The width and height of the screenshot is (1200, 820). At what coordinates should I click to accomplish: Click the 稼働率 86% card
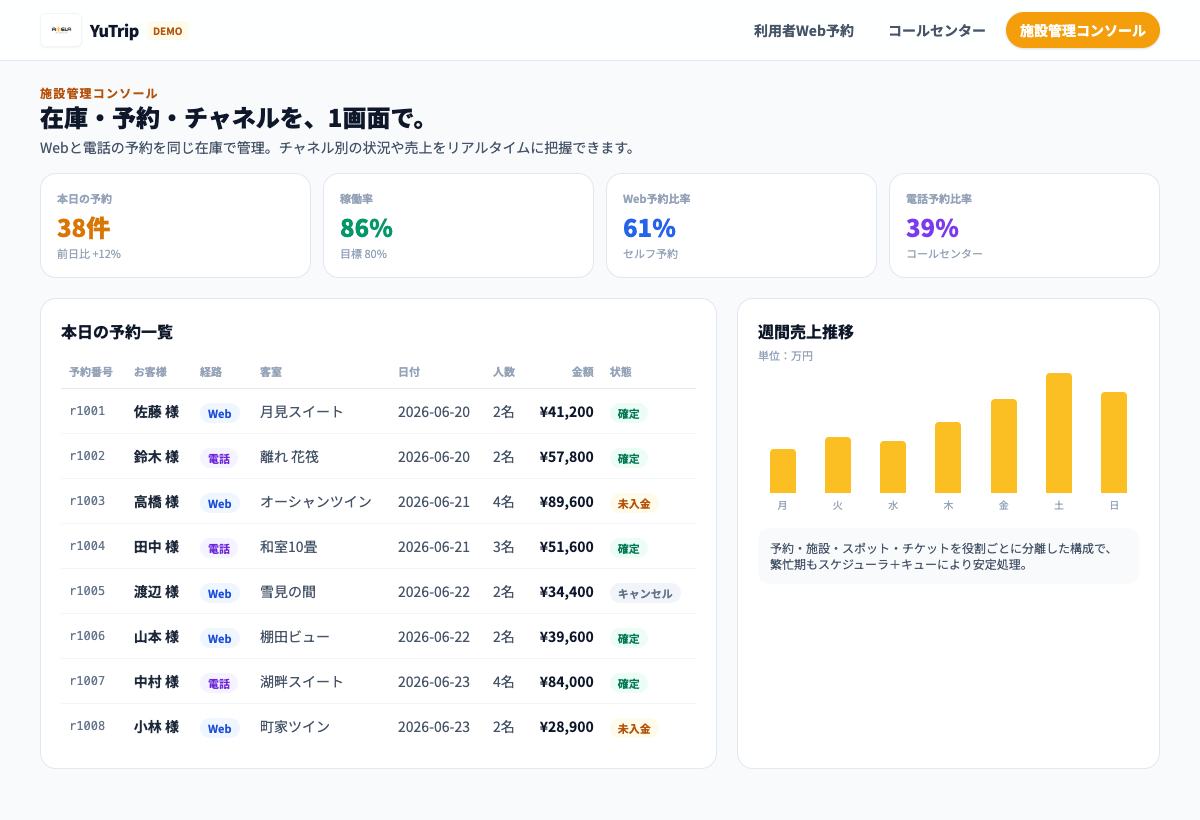tap(458, 226)
